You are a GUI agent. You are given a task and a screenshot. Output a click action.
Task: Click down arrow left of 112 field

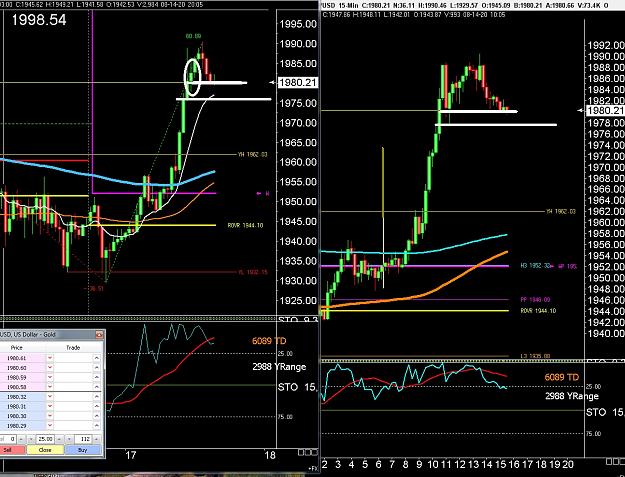click(69, 439)
